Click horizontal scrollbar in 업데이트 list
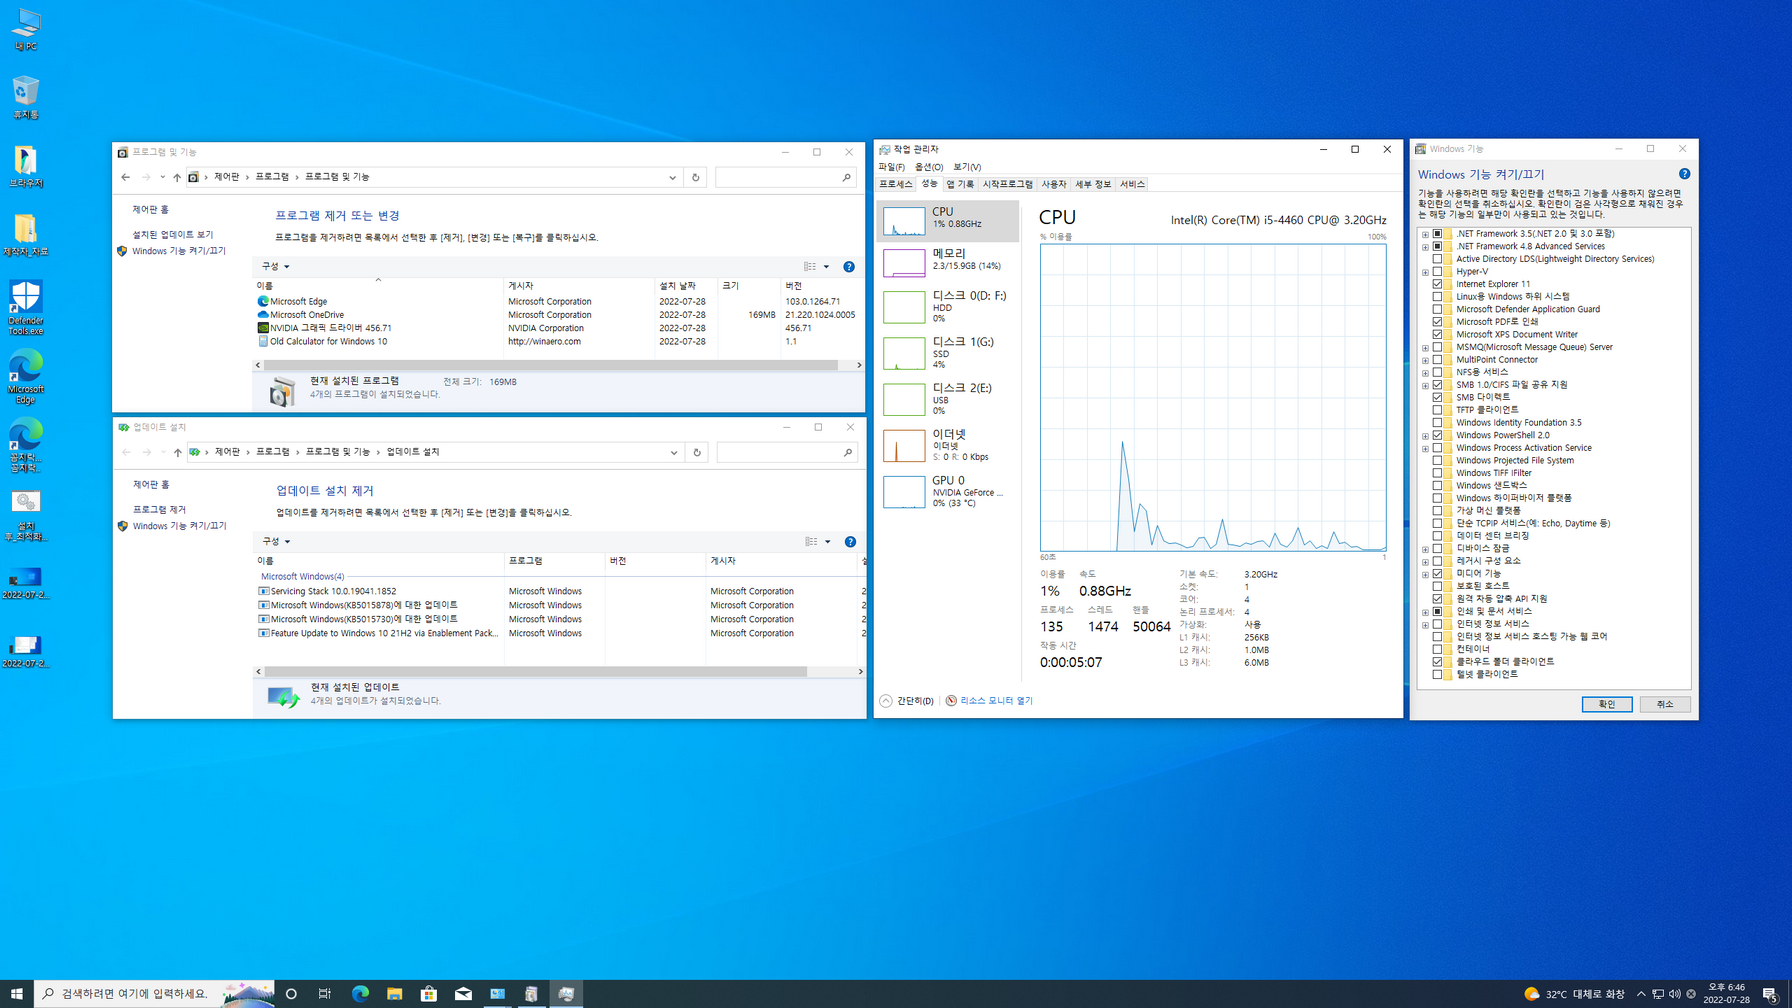 click(536, 672)
